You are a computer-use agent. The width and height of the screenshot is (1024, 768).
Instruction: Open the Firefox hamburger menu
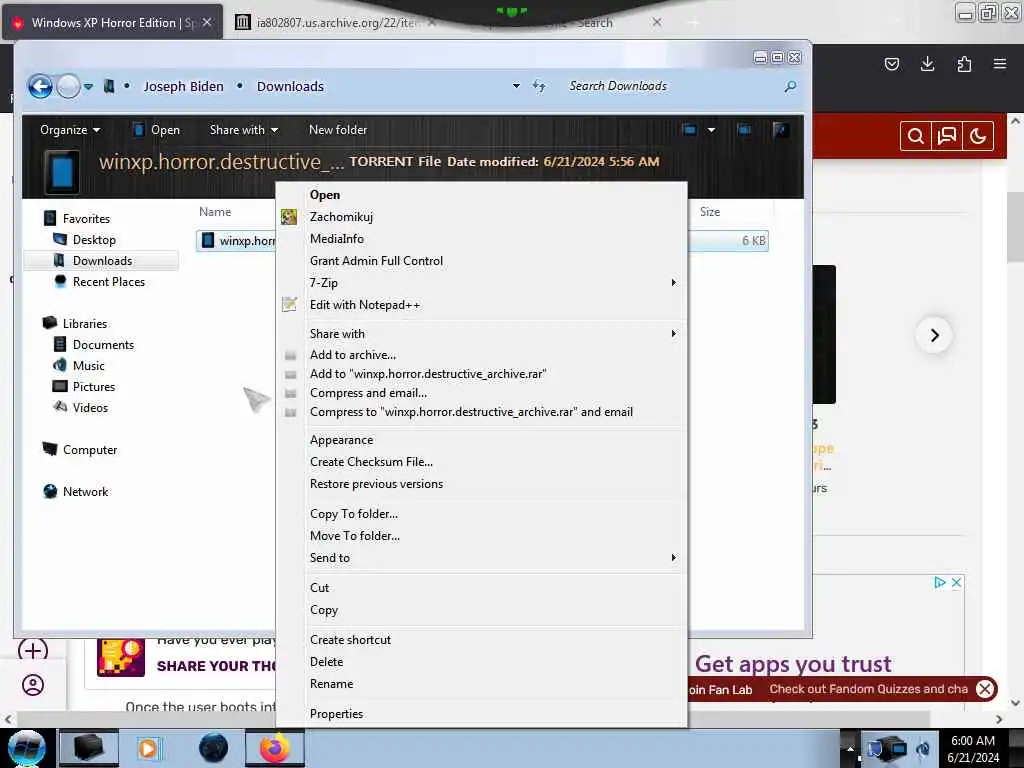[x=999, y=64]
